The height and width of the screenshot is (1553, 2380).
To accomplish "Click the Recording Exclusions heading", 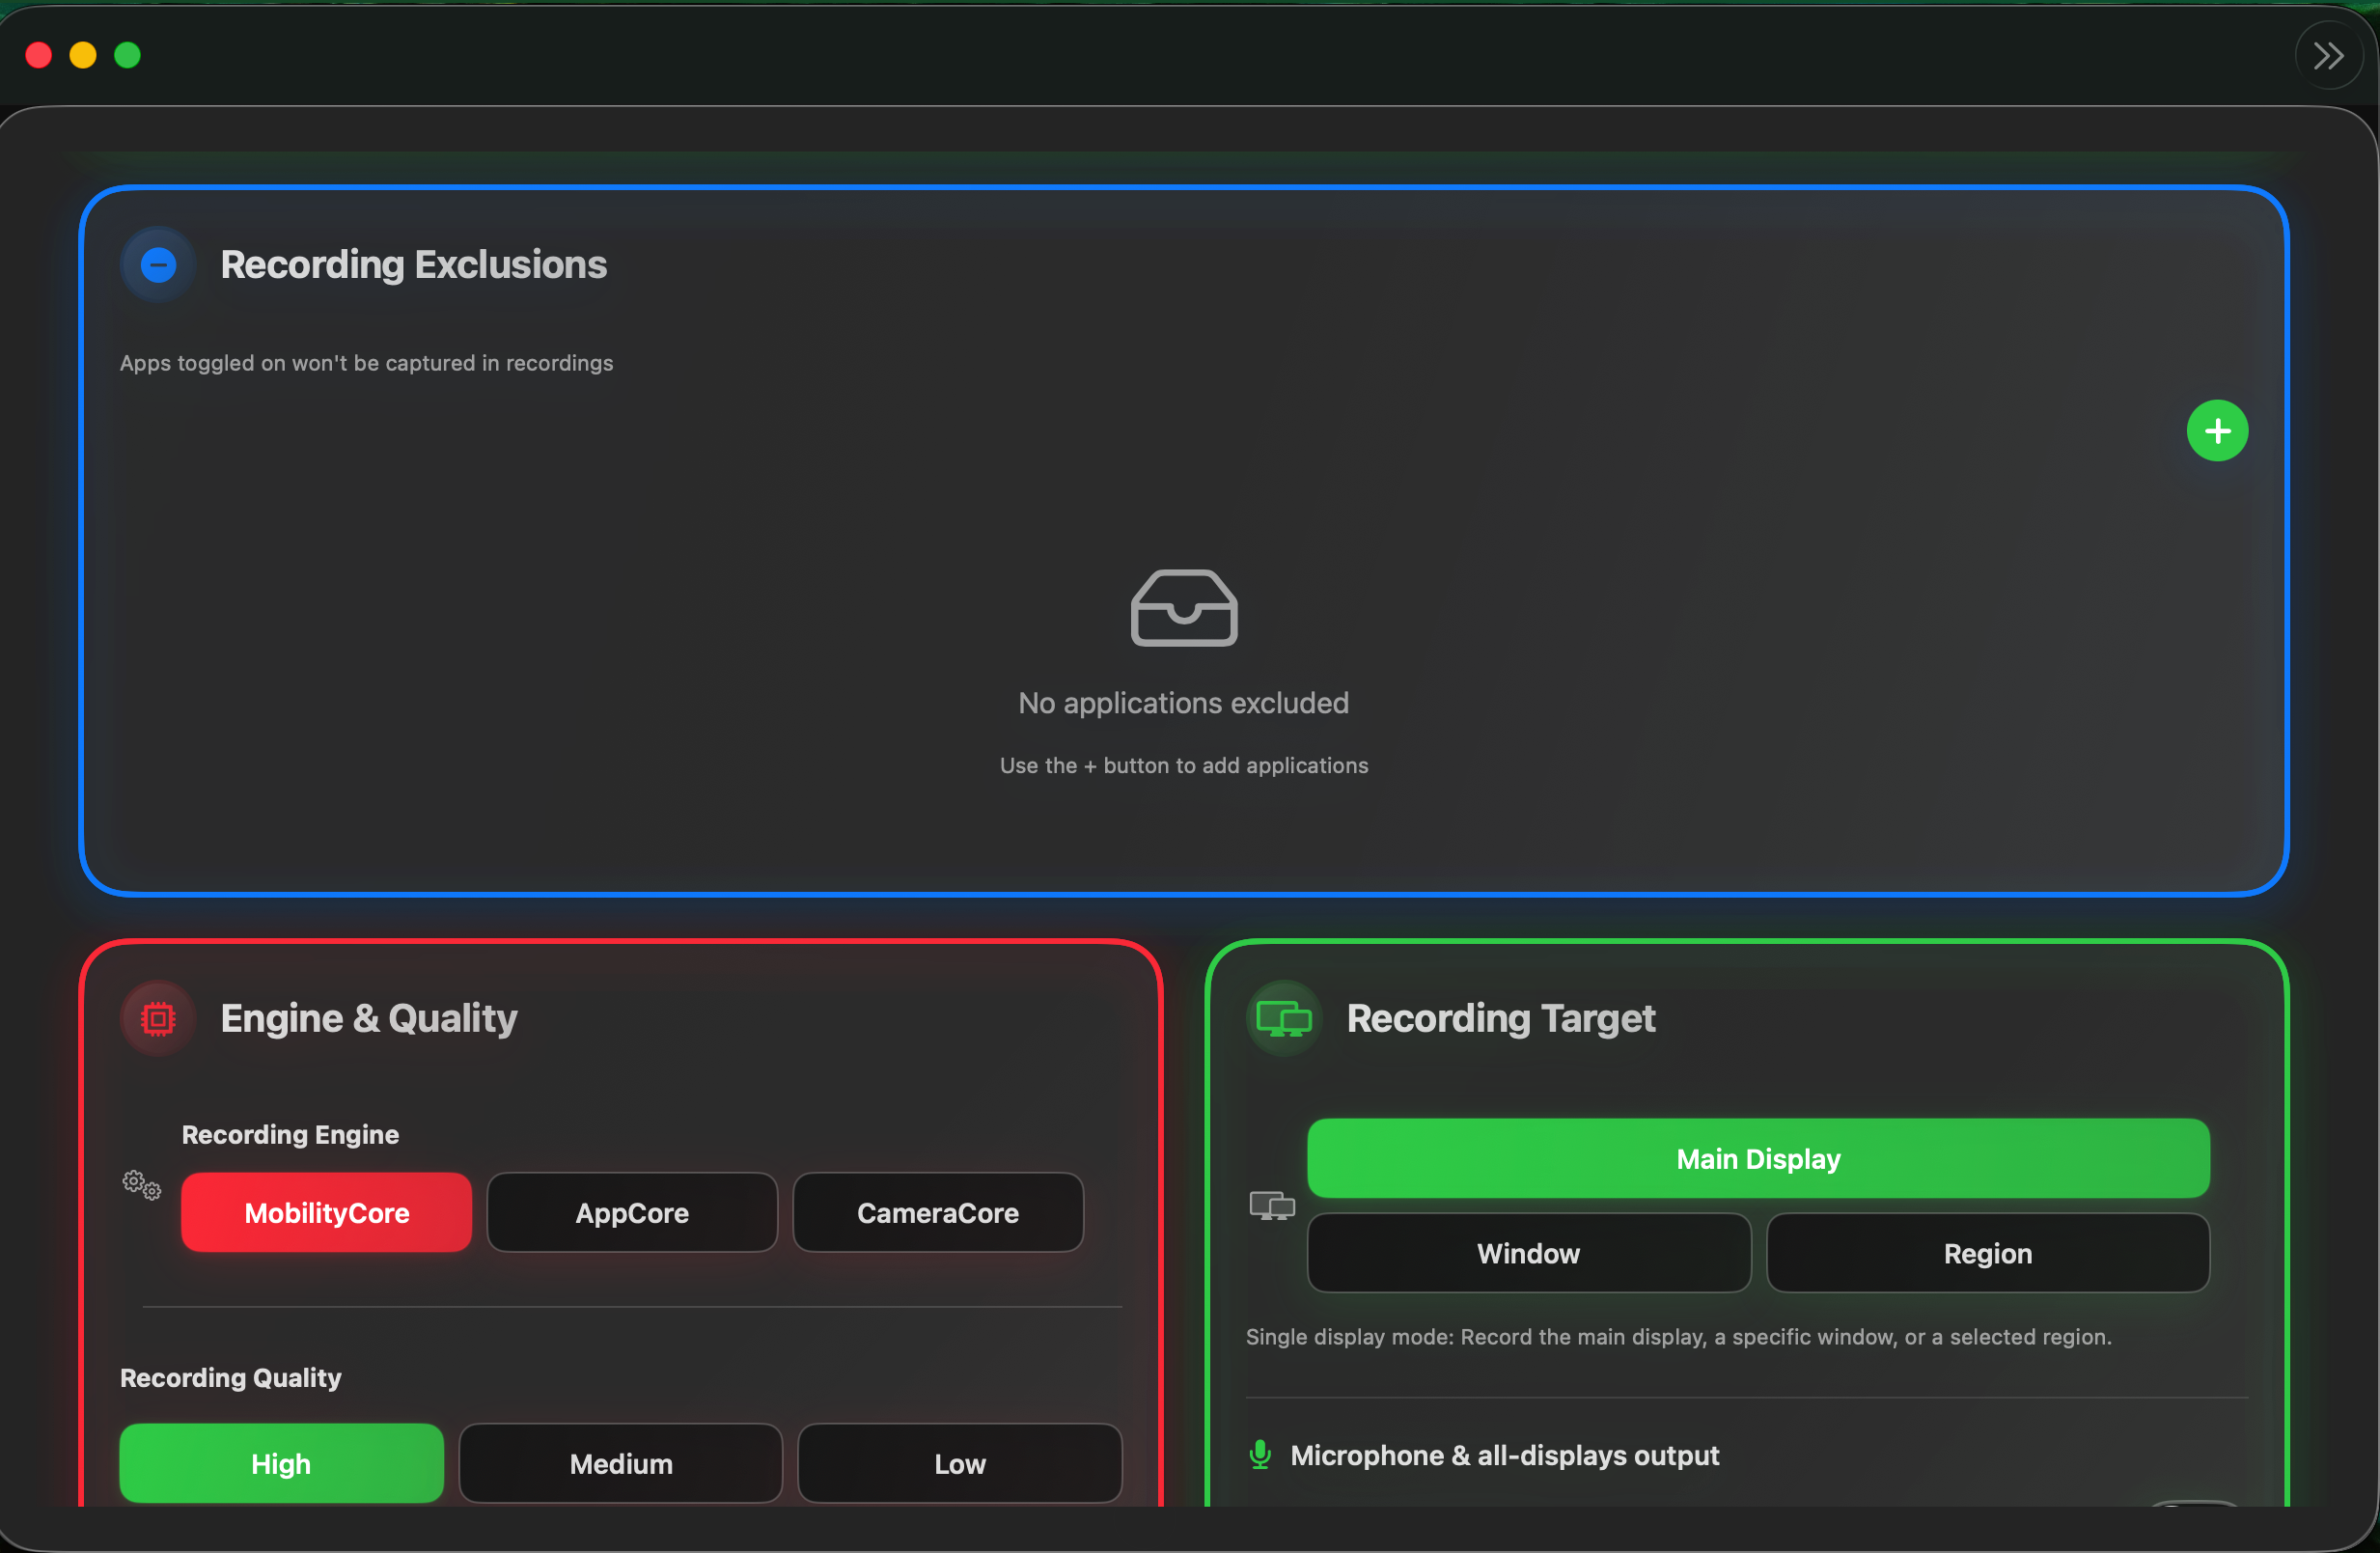I will [413, 265].
